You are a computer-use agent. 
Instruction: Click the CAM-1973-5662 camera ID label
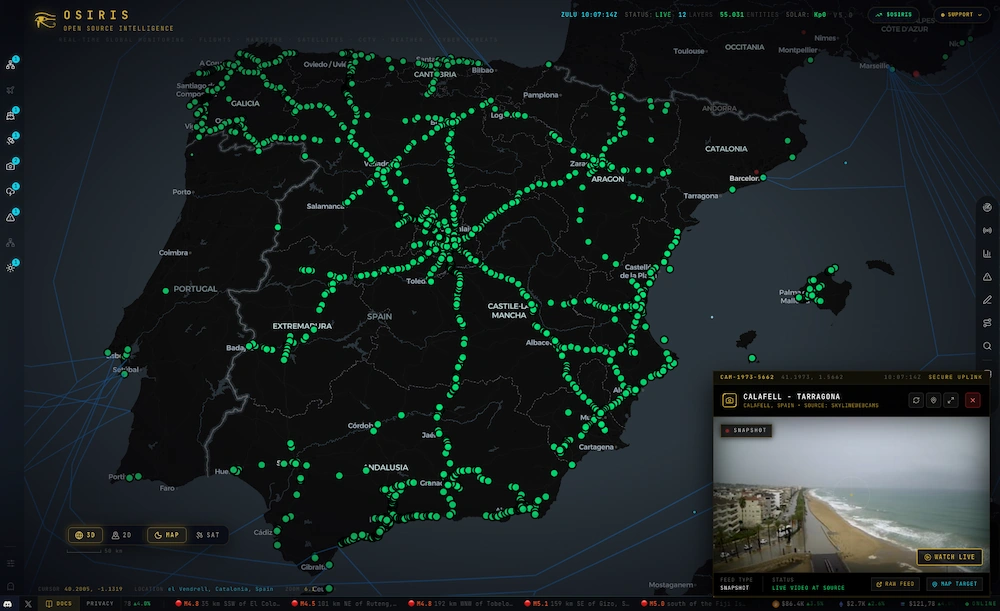pyautogui.click(x=747, y=377)
